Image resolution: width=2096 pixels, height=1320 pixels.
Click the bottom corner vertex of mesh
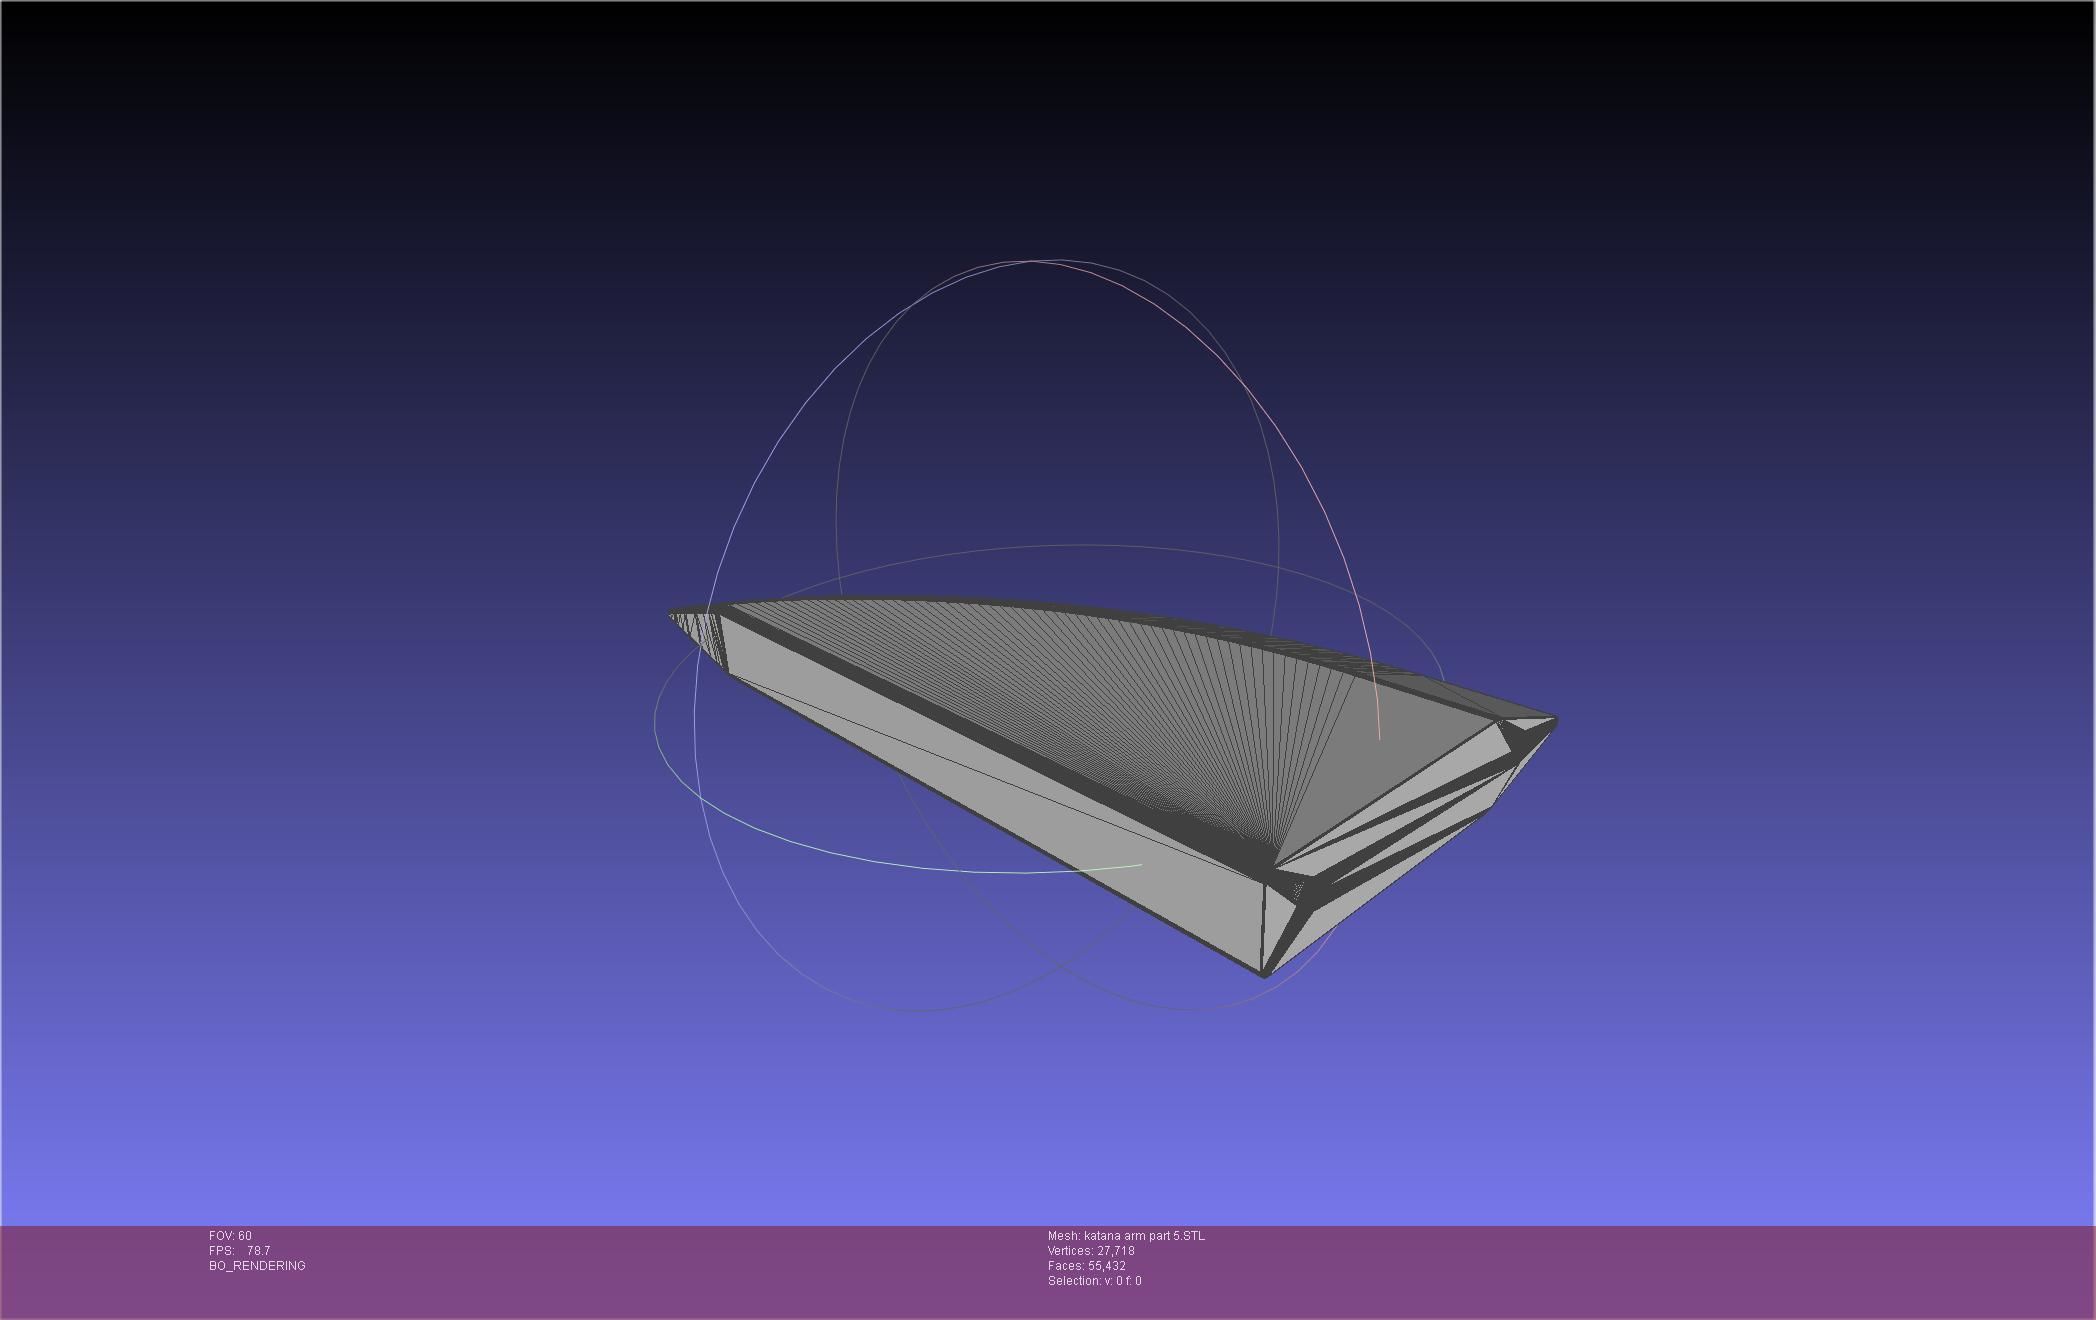click(1265, 975)
